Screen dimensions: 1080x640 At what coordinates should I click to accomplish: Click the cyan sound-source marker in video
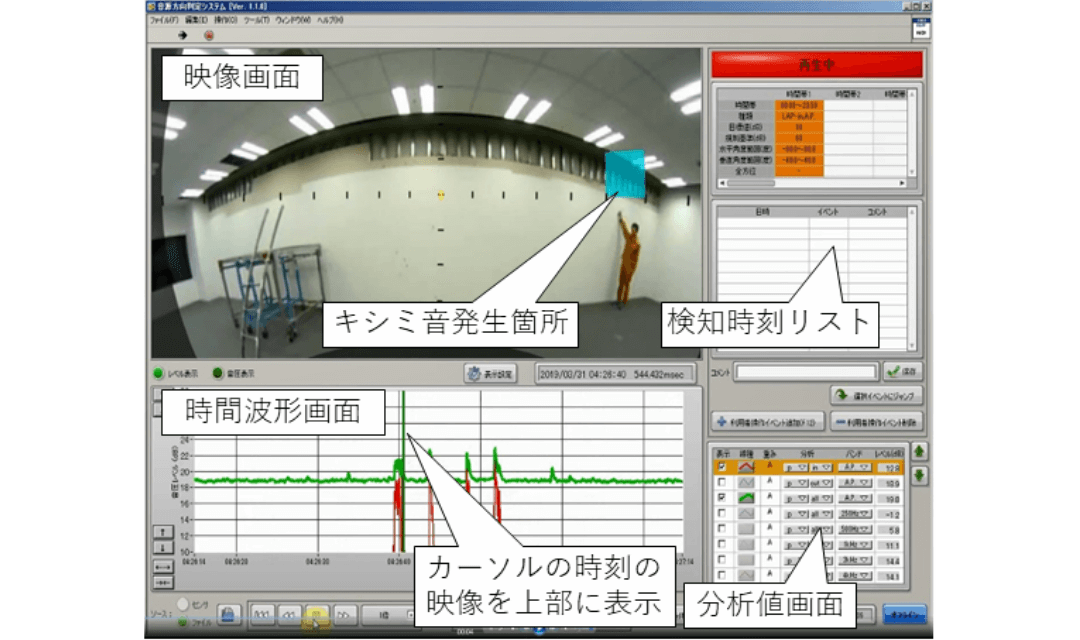625,174
